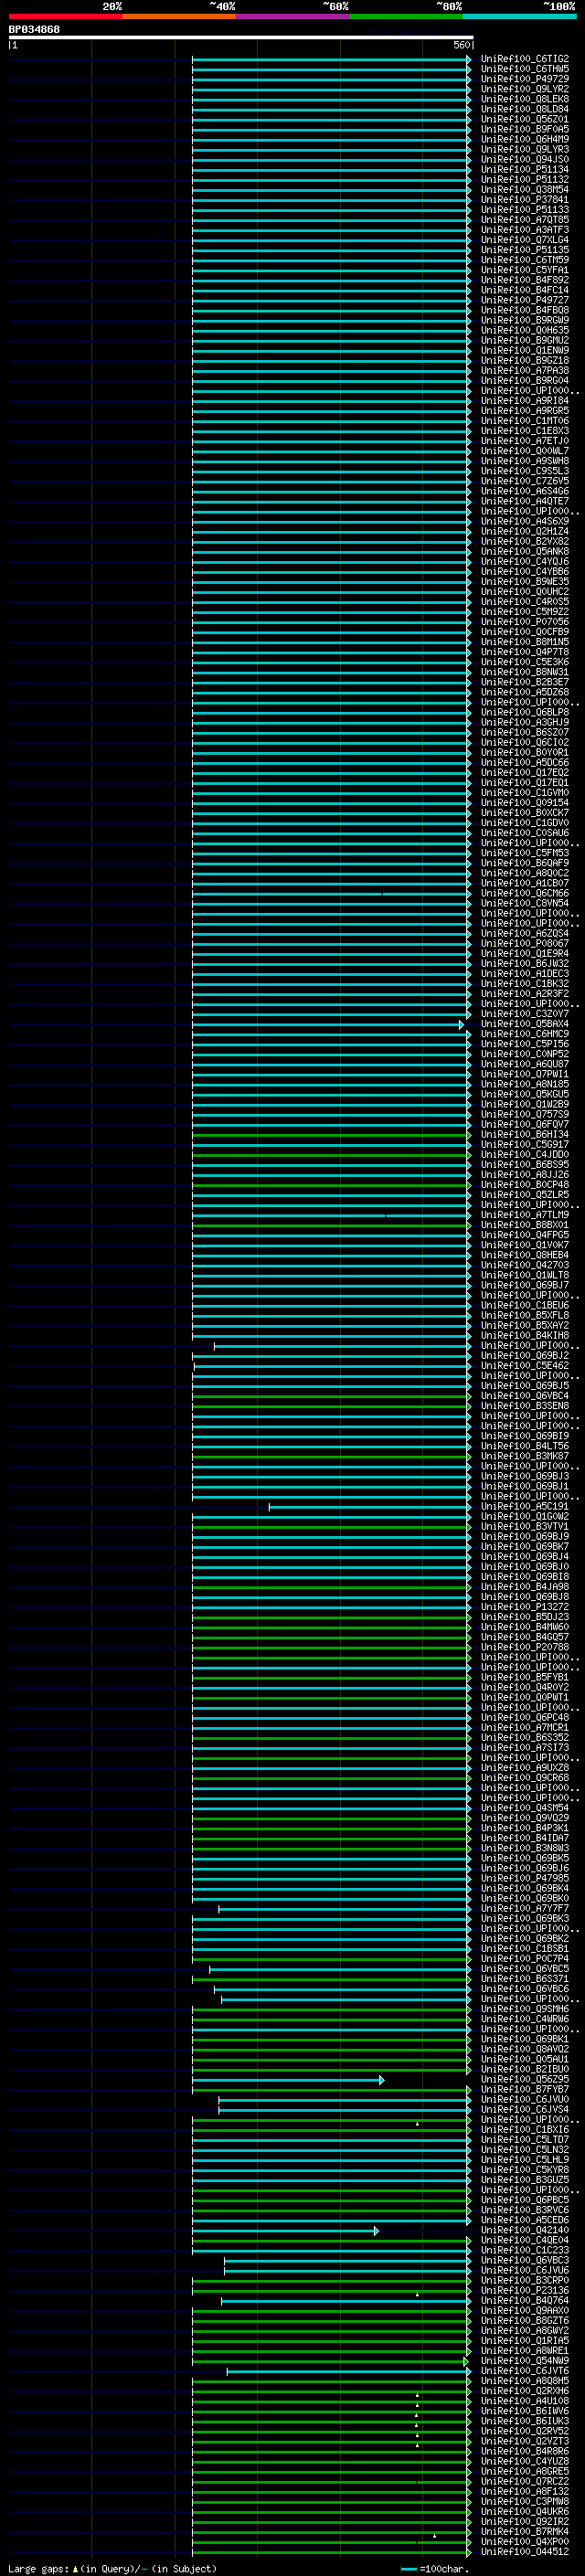Open hit UniRef100_C6TIG2
This screenshot has height=2576, width=585.
[525, 59]
